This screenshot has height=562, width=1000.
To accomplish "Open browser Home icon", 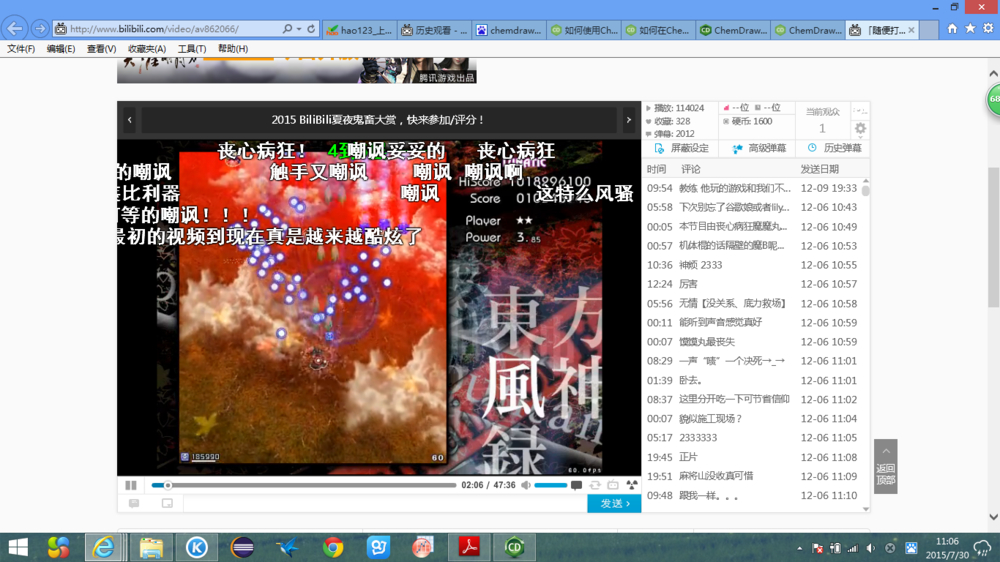I will point(952,29).
